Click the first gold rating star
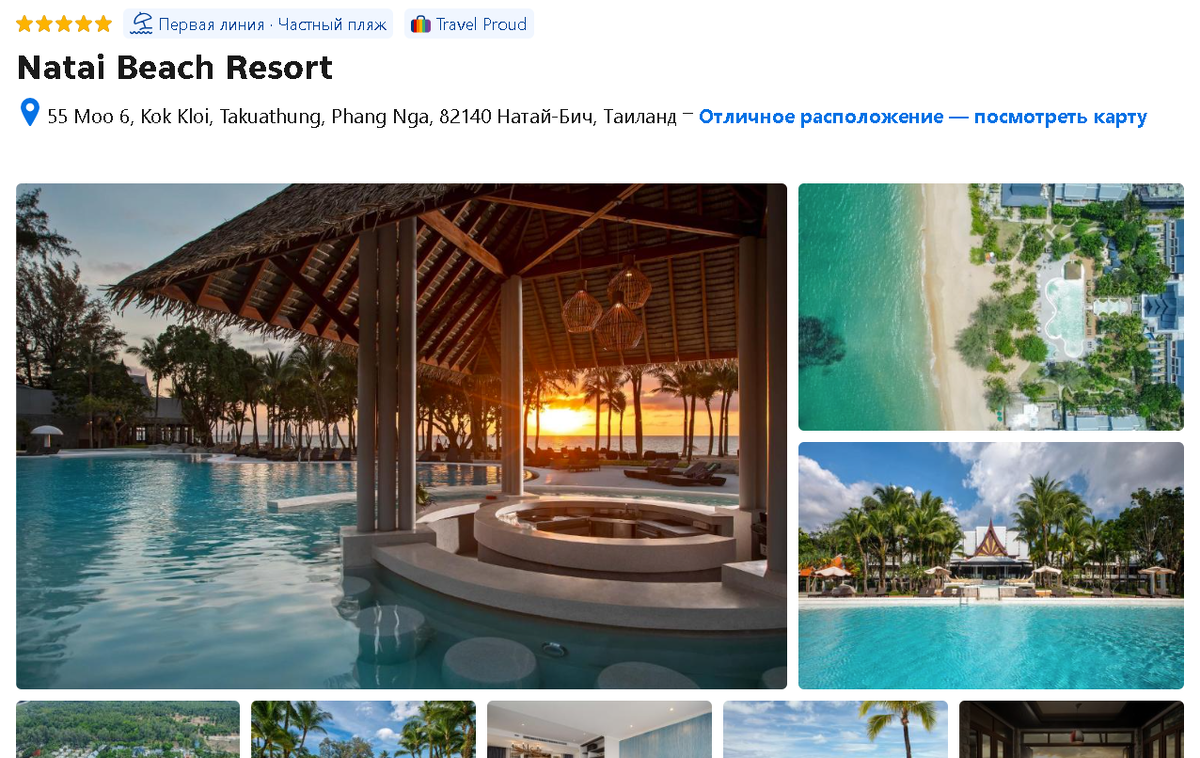1200x758 pixels. pyautogui.click(x=26, y=24)
